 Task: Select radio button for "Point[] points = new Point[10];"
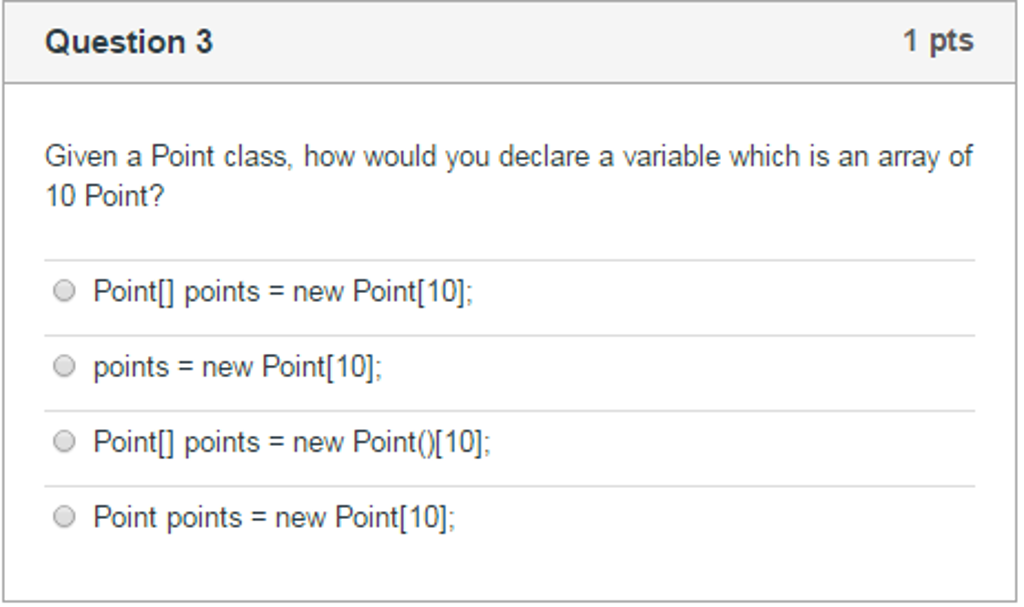tap(64, 289)
